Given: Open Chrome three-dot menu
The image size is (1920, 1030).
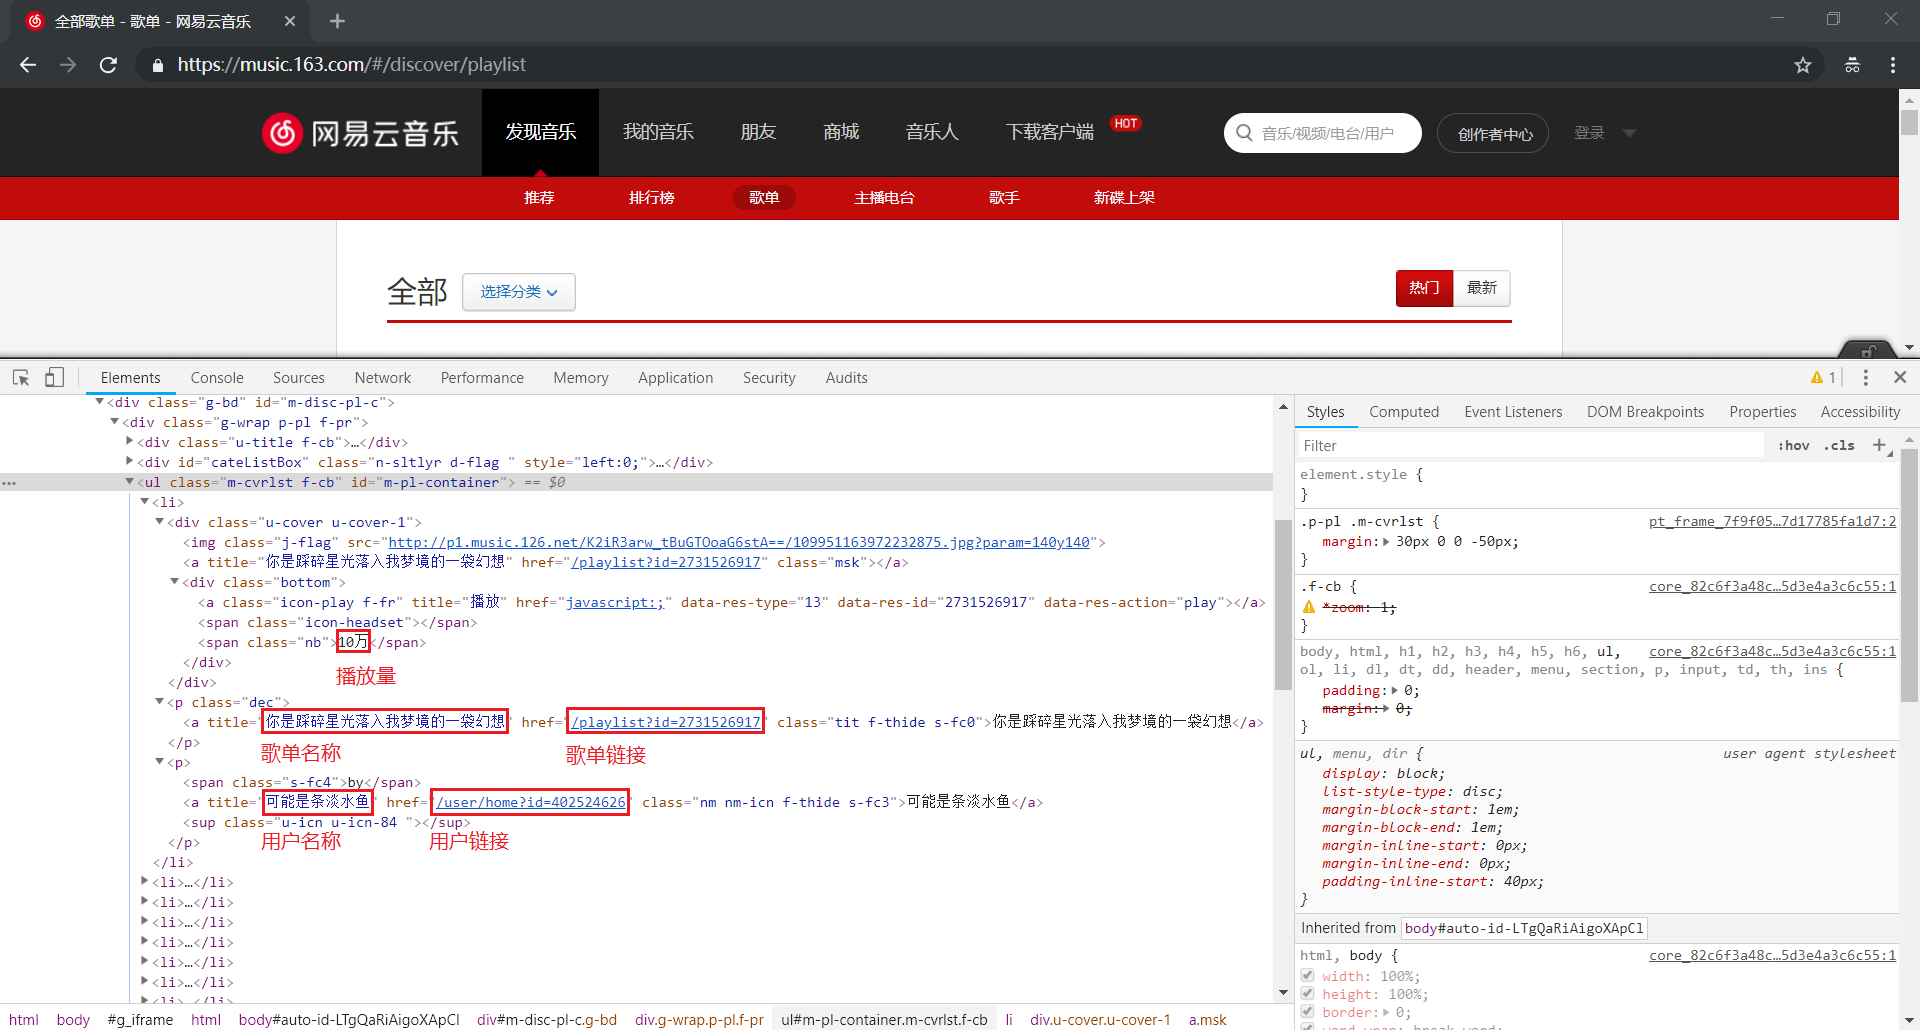Looking at the screenshot, I should [x=1893, y=65].
